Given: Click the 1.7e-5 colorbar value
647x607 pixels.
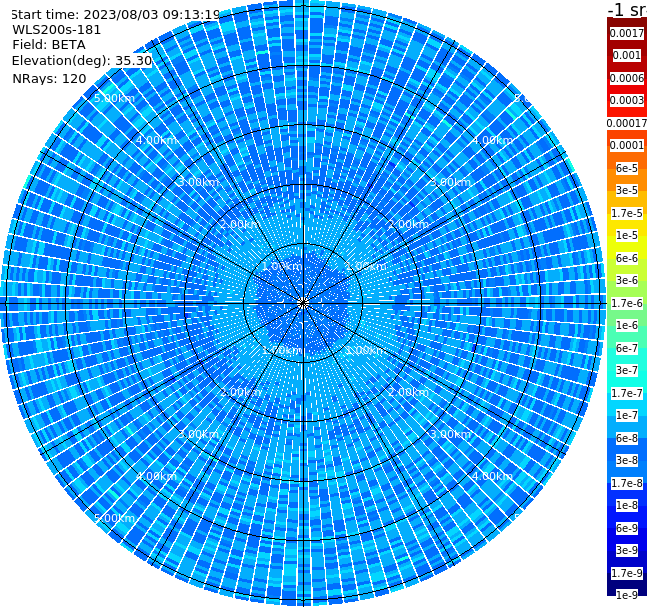Looking at the screenshot, I should coord(627,213).
